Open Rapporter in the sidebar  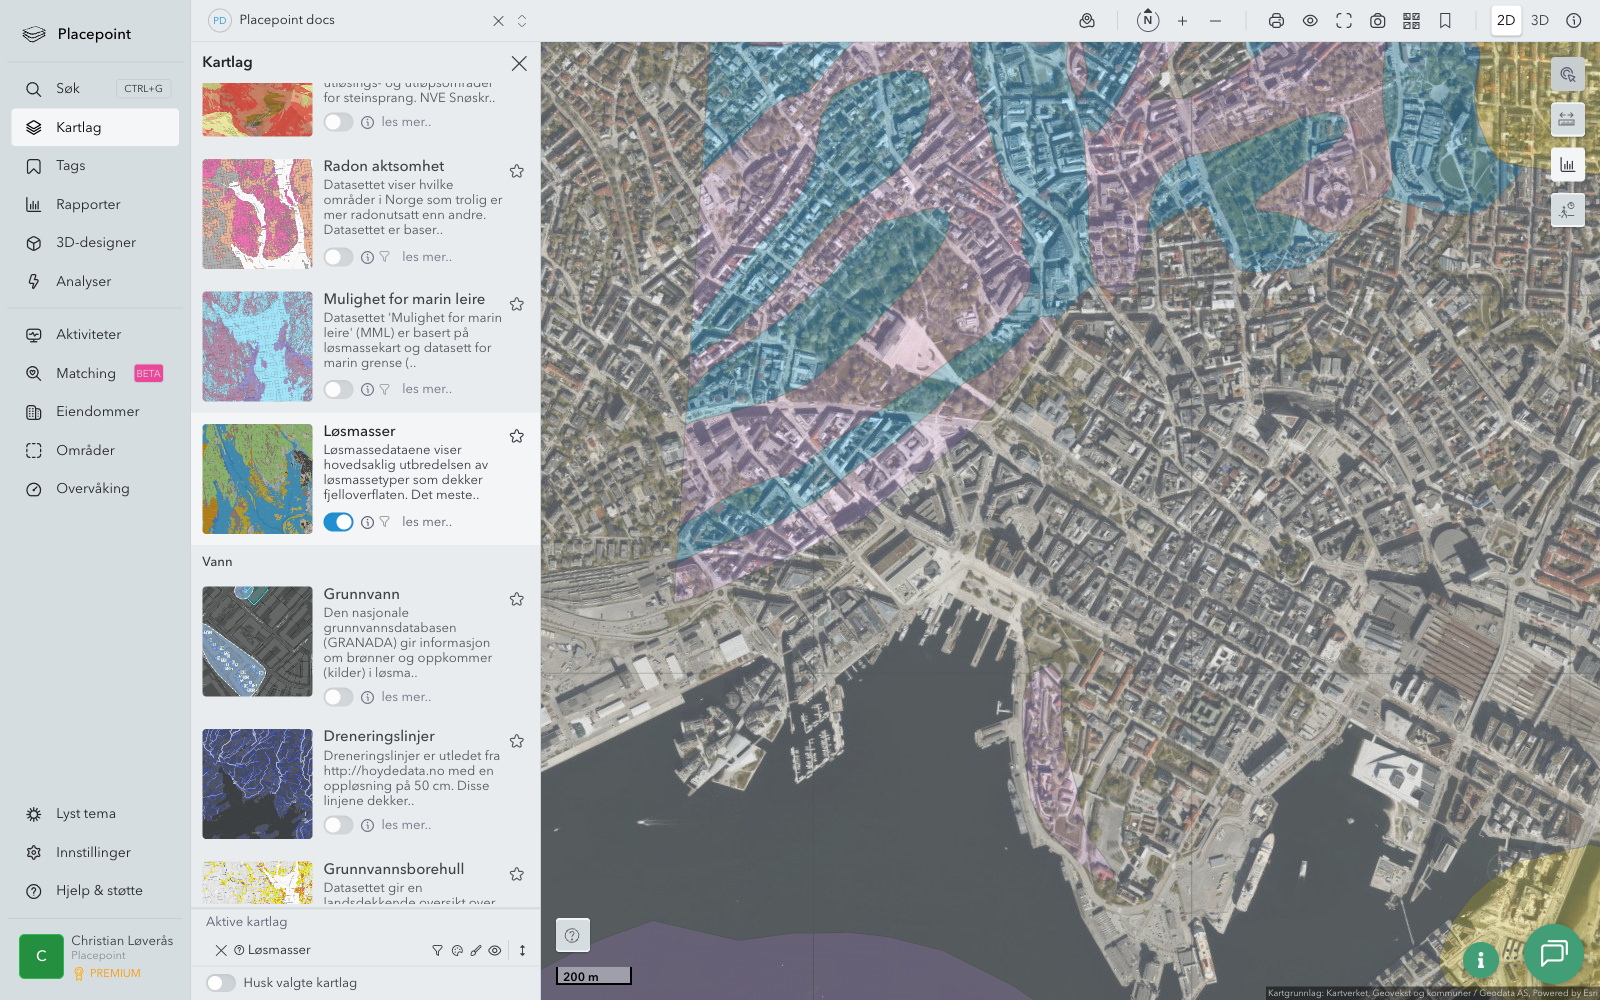point(88,204)
